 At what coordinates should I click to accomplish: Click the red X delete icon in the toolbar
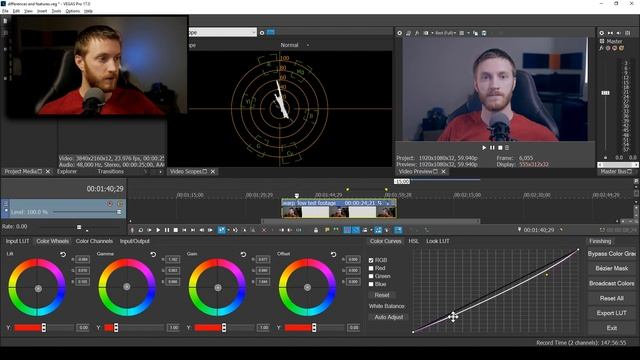264,230
